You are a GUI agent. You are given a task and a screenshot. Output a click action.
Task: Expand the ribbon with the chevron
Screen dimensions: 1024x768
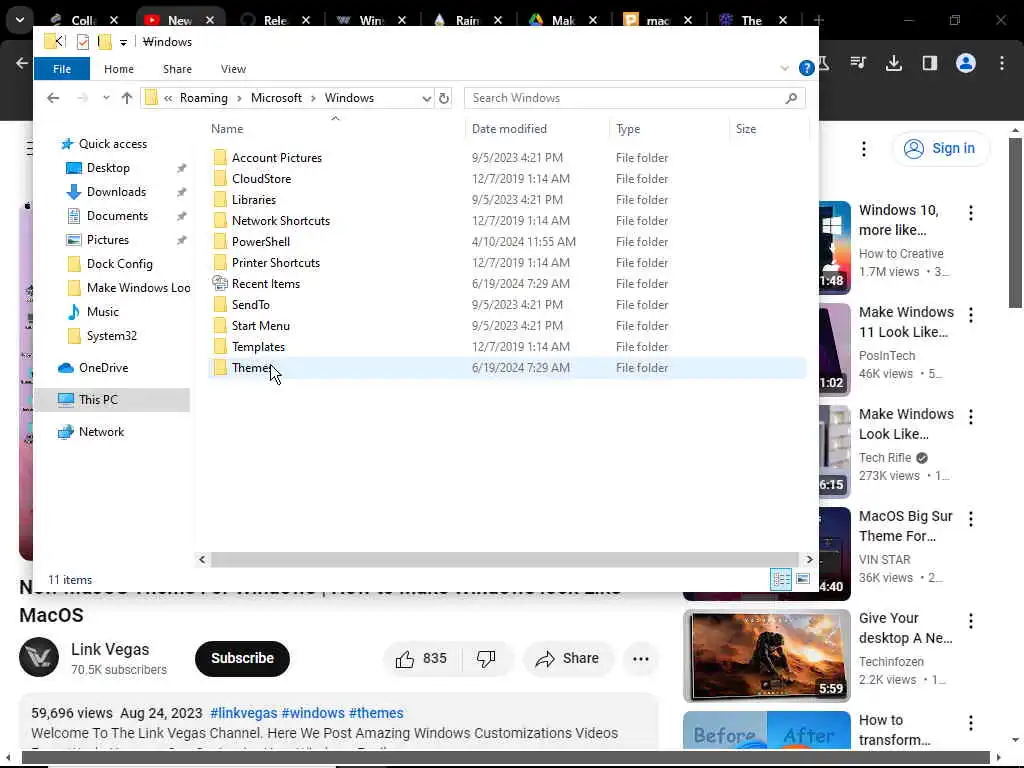click(x=784, y=68)
